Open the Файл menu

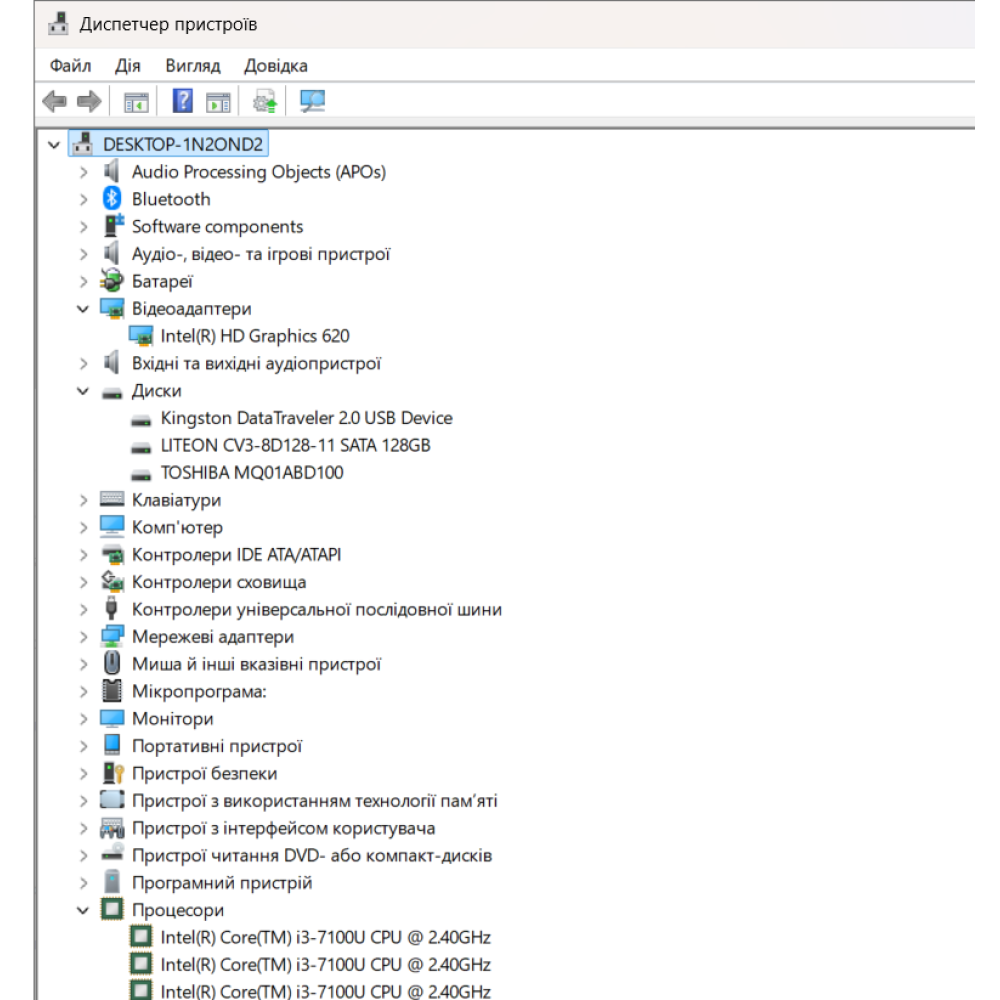pos(70,66)
